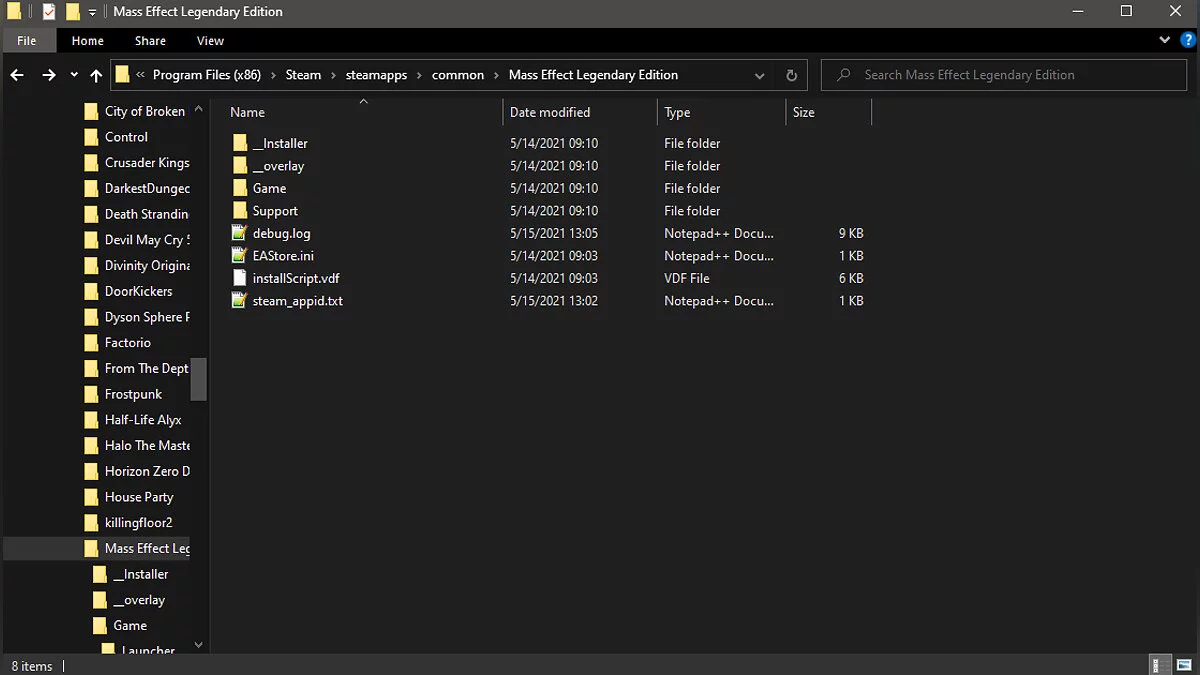Switch to Large icons view layout
This screenshot has width=1200, height=675.
1182,665
